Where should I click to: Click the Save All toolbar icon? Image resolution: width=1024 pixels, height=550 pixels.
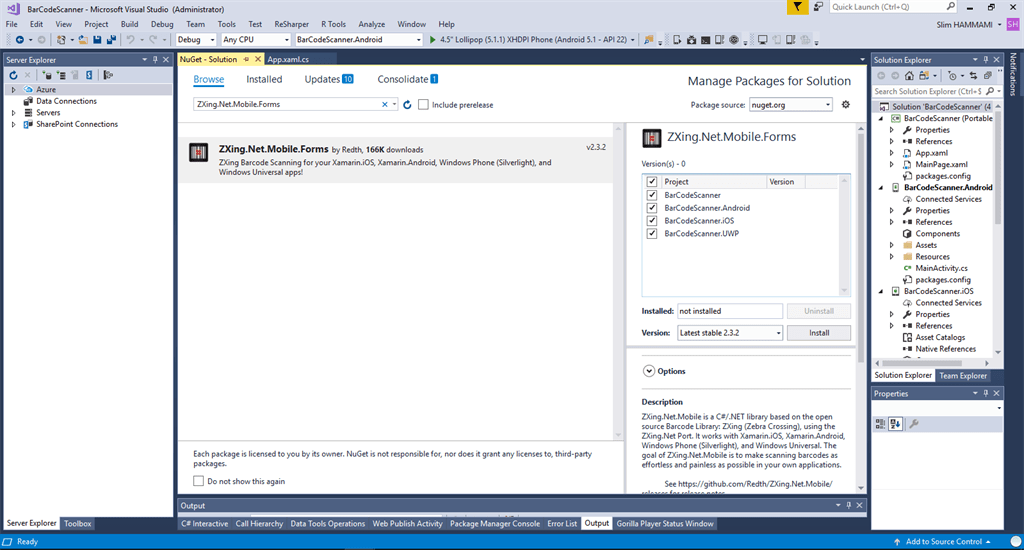pos(111,40)
